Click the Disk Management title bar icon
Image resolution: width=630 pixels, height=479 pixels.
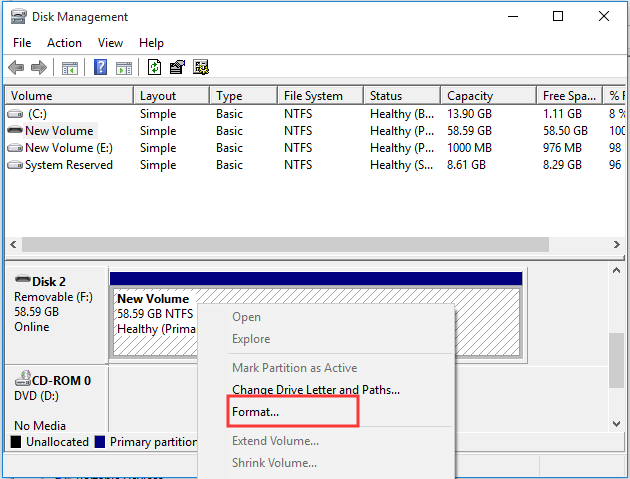tap(18, 16)
